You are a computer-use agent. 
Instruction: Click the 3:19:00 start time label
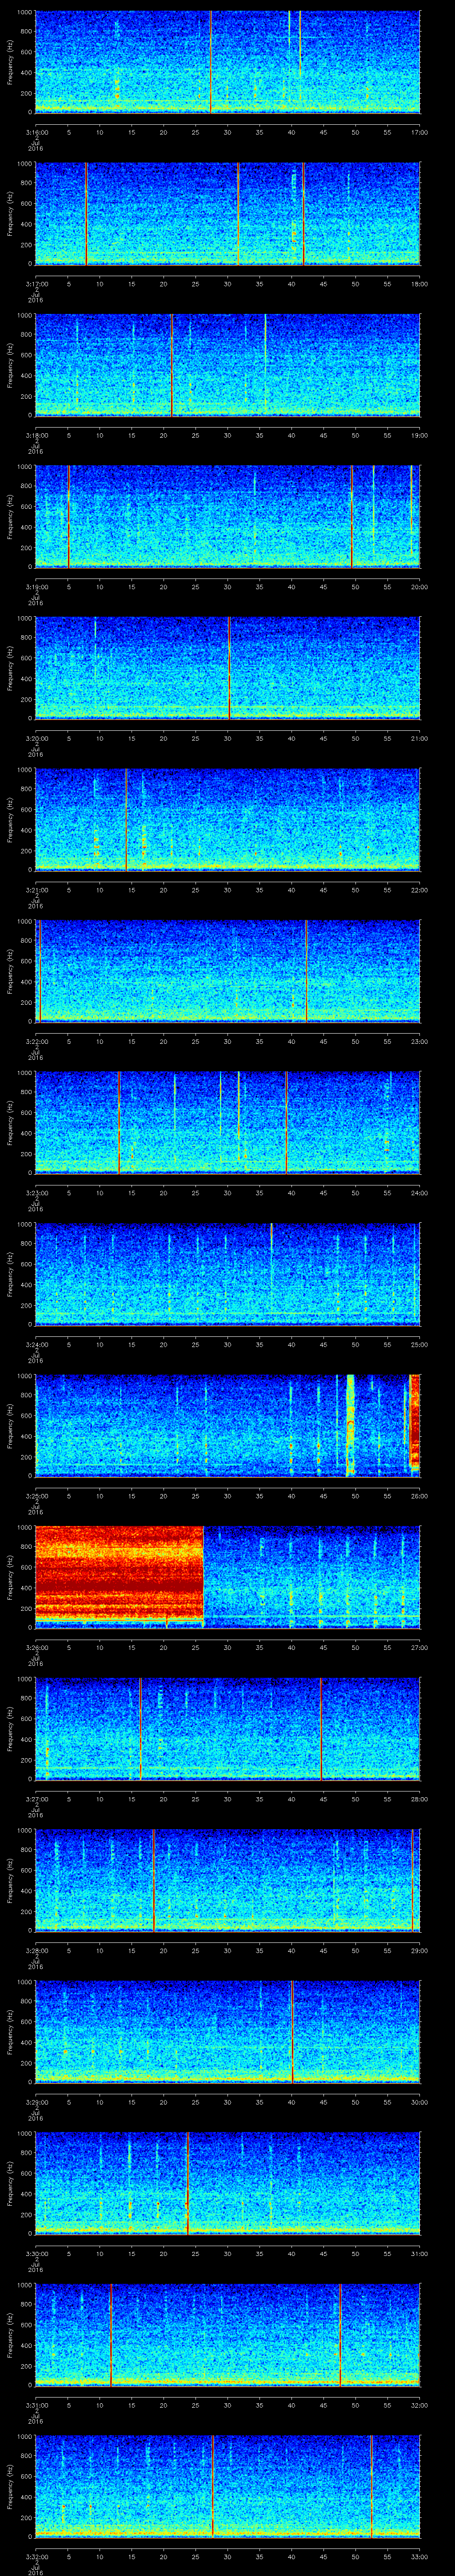(x=37, y=587)
